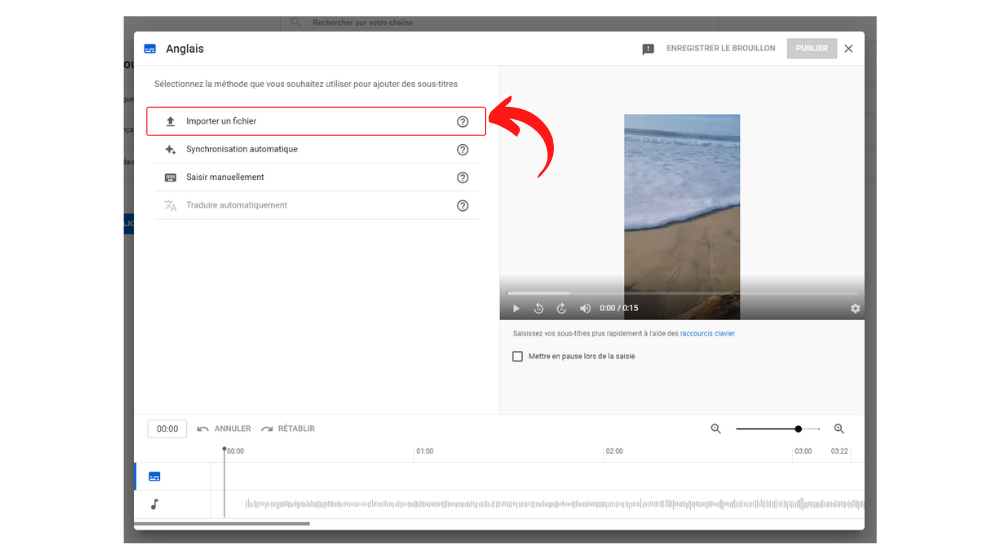Select the audio track music note icon
Viewport: 1000px width, 560px height.
click(x=154, y=504)
